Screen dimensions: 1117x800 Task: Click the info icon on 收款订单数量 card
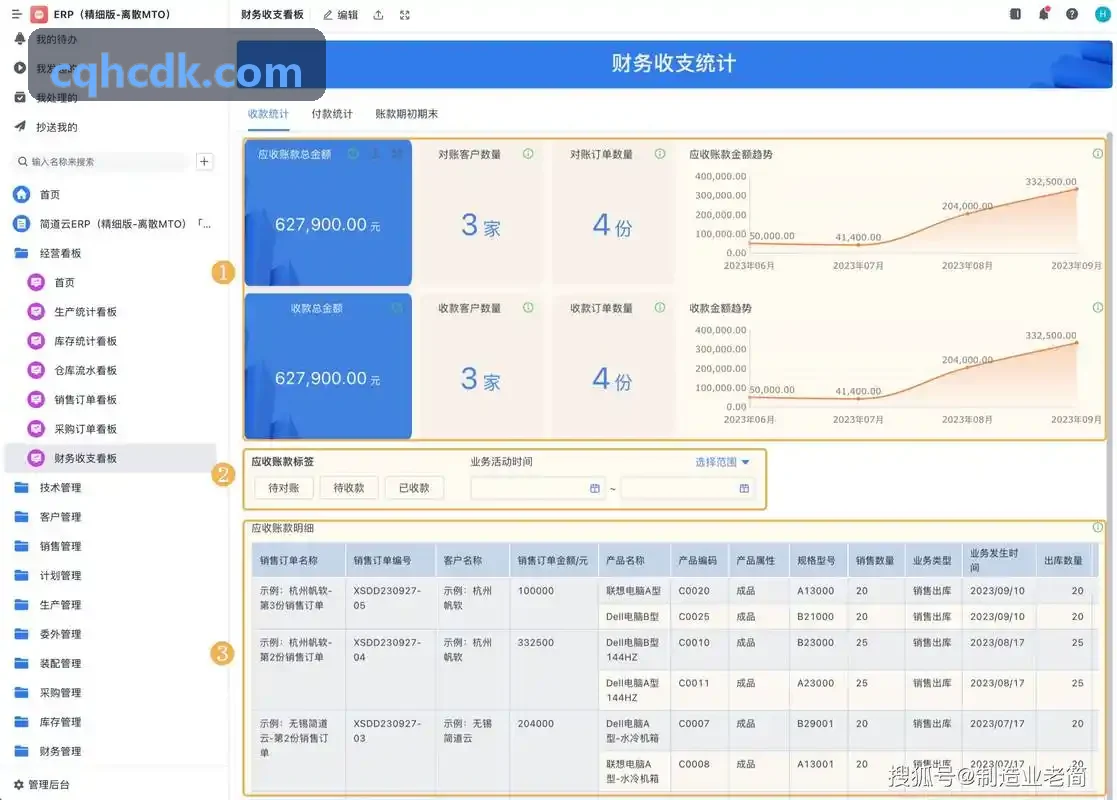tap(660, 308)
